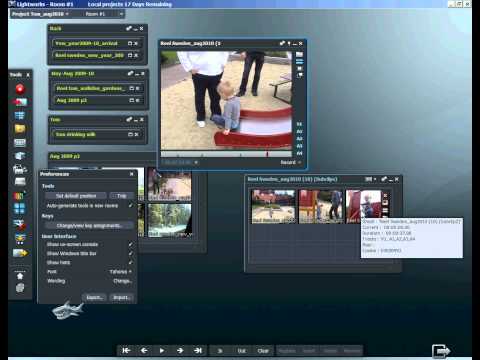Click the top icon in the viewer side strip
The image size is (480, 360).
[299, 54]
